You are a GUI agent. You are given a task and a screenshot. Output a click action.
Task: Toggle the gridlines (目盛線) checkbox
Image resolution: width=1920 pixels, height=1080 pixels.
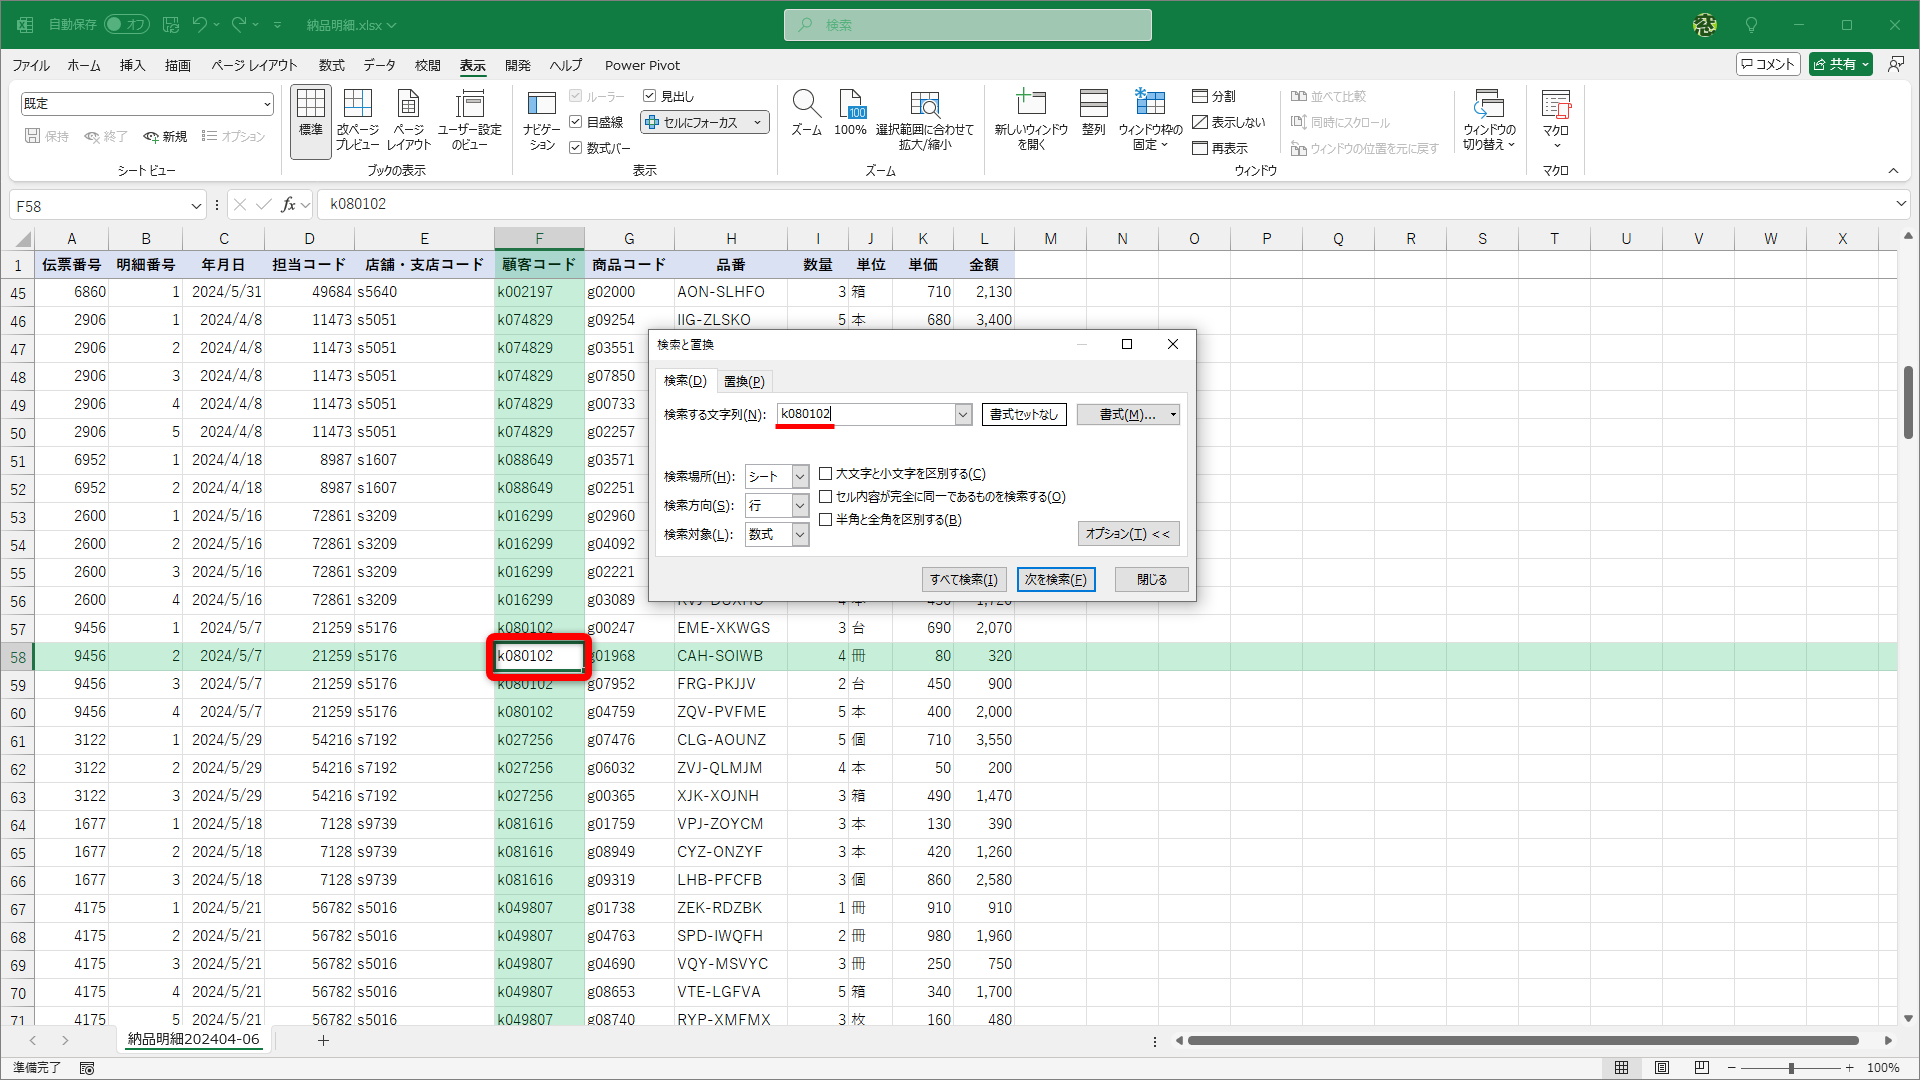point(576,122)
